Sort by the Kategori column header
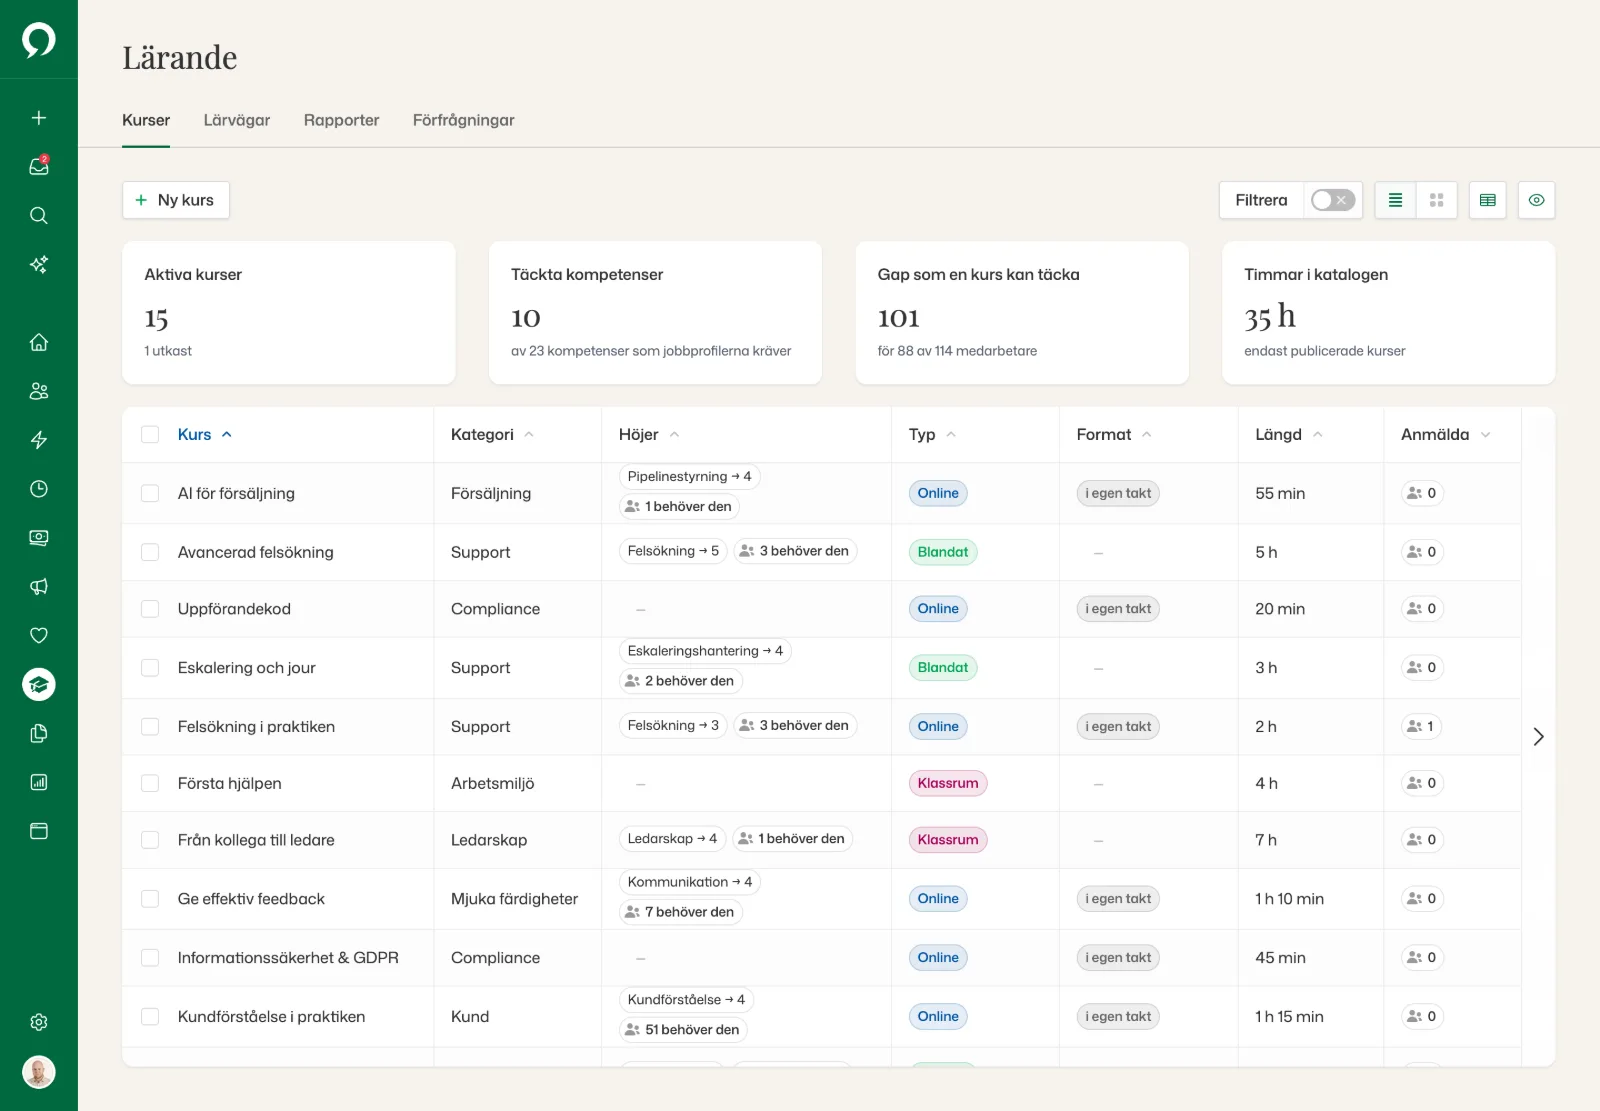 click(492, 434)
